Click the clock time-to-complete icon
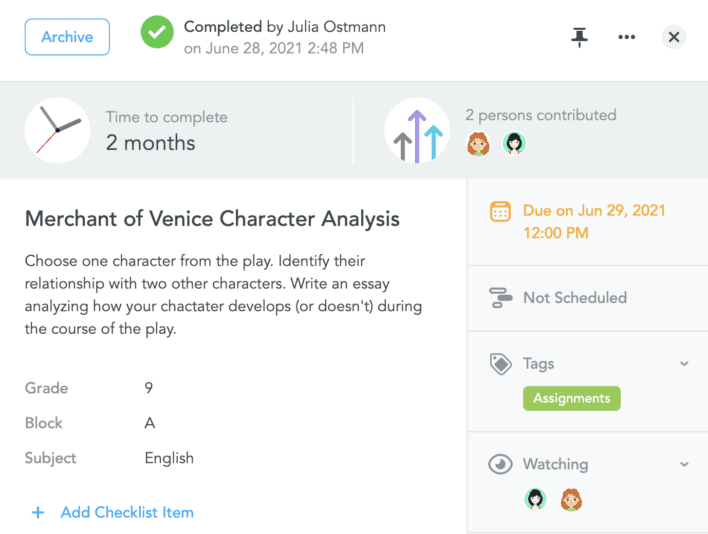The width and height of the screenshot is (708, 534). tap(57, 130)
